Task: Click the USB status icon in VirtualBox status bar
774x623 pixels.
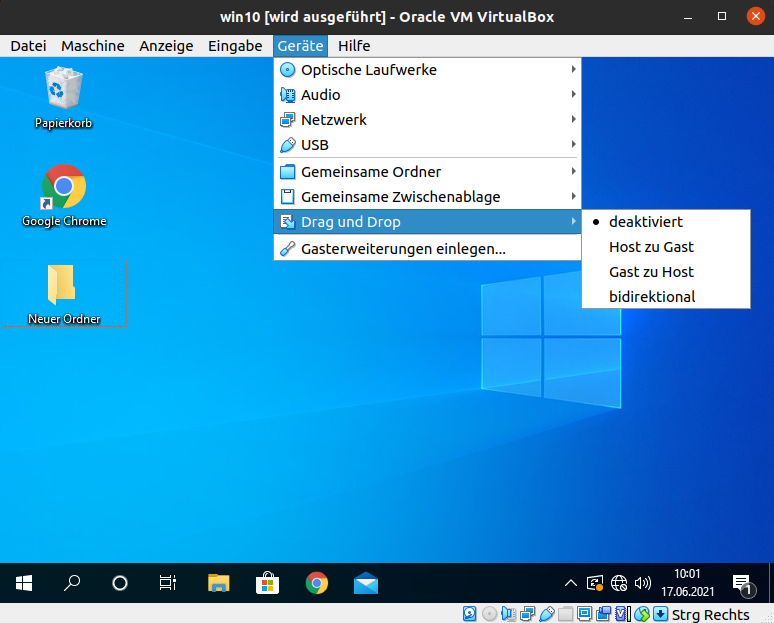Action: [546, 614]
